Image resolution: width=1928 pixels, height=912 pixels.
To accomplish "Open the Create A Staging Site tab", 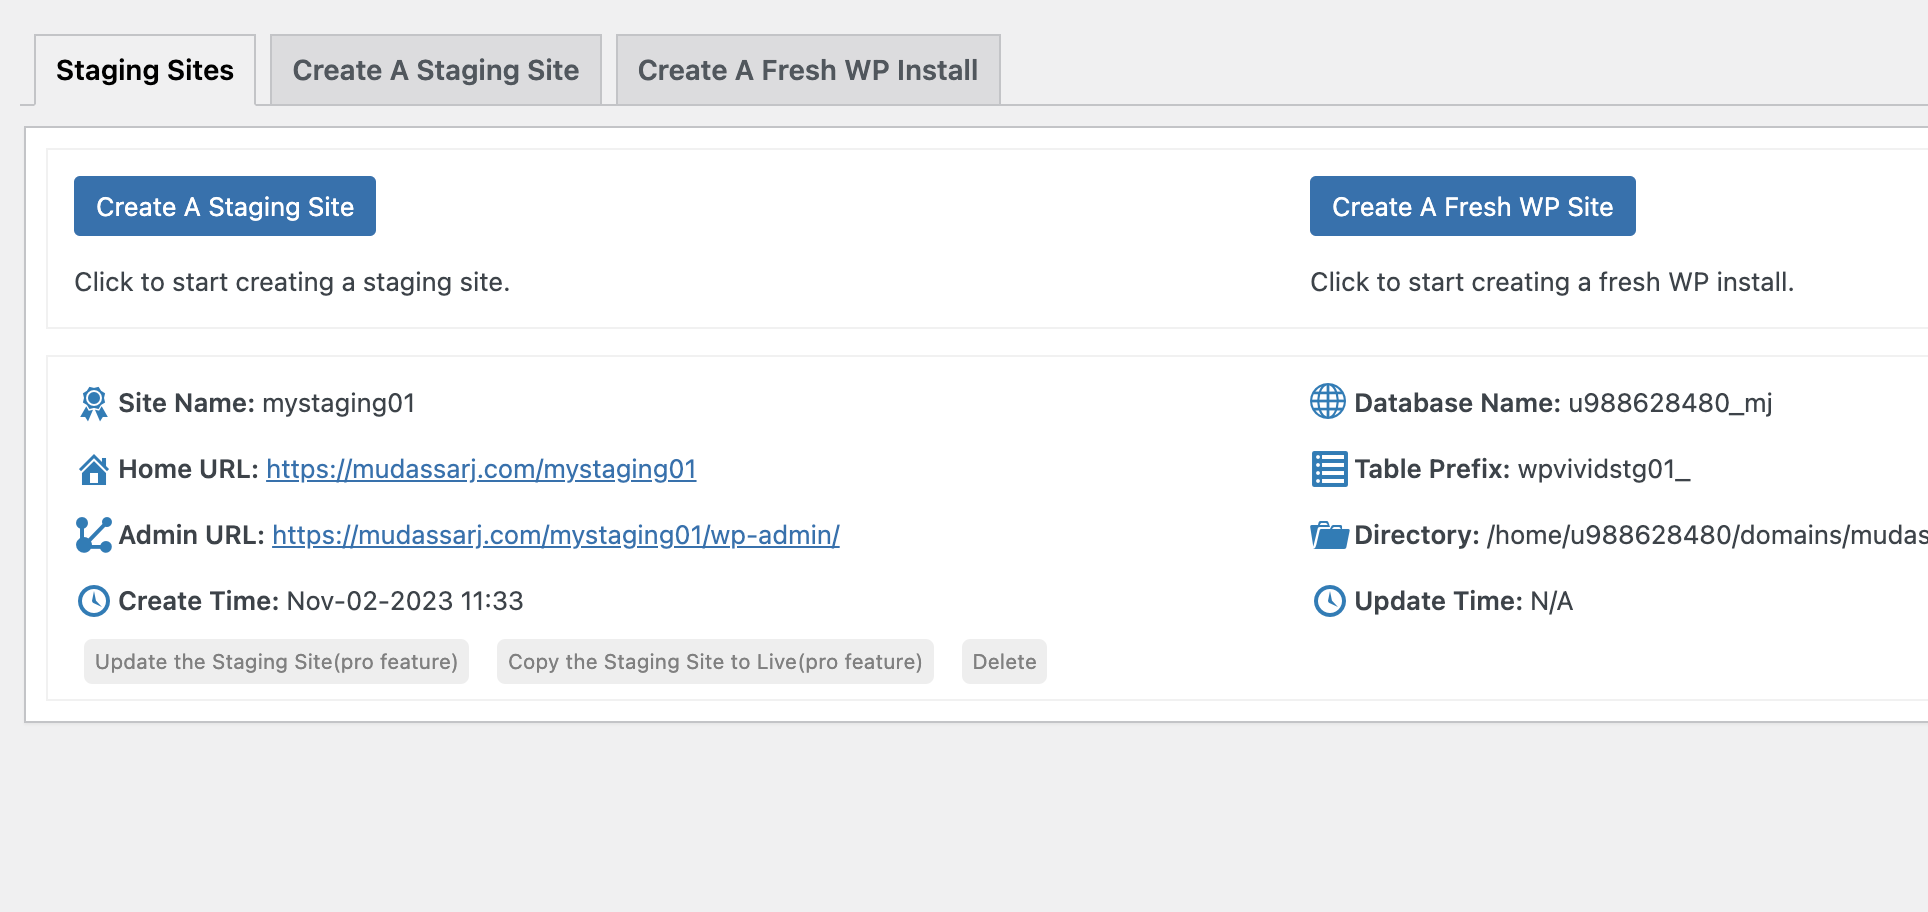I will pos(436,70).
